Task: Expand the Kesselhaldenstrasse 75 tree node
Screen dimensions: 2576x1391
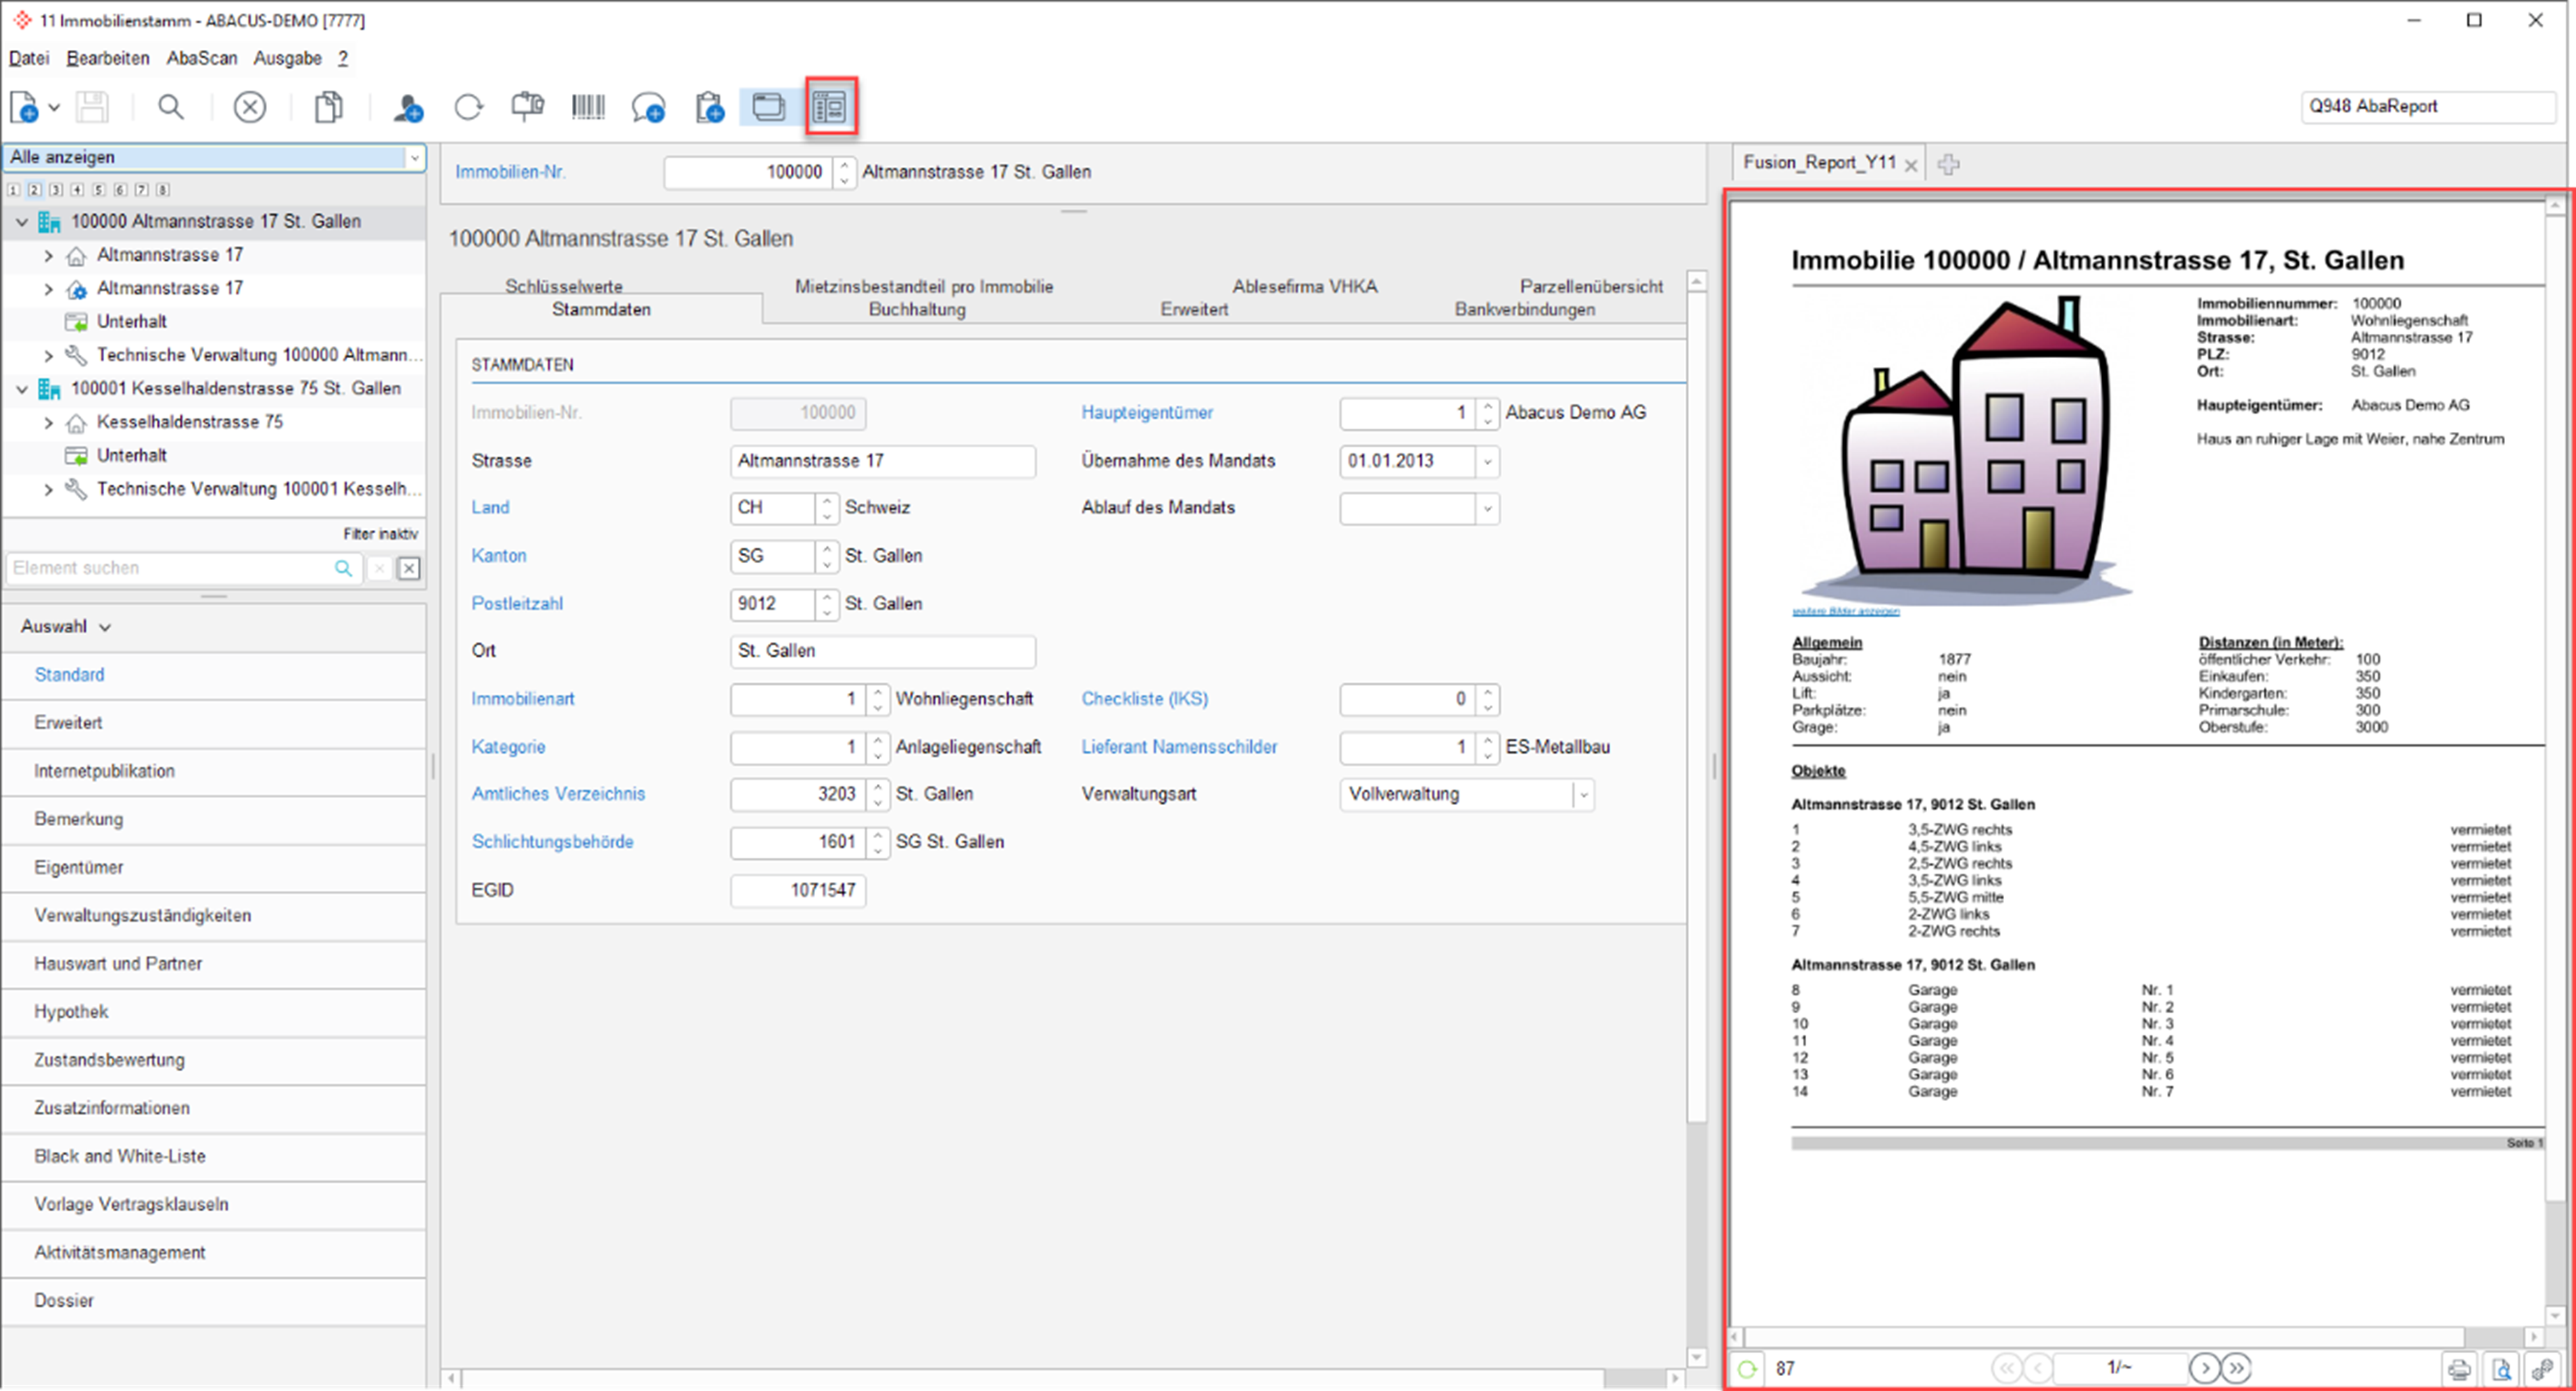Action: tap(47, 422)
